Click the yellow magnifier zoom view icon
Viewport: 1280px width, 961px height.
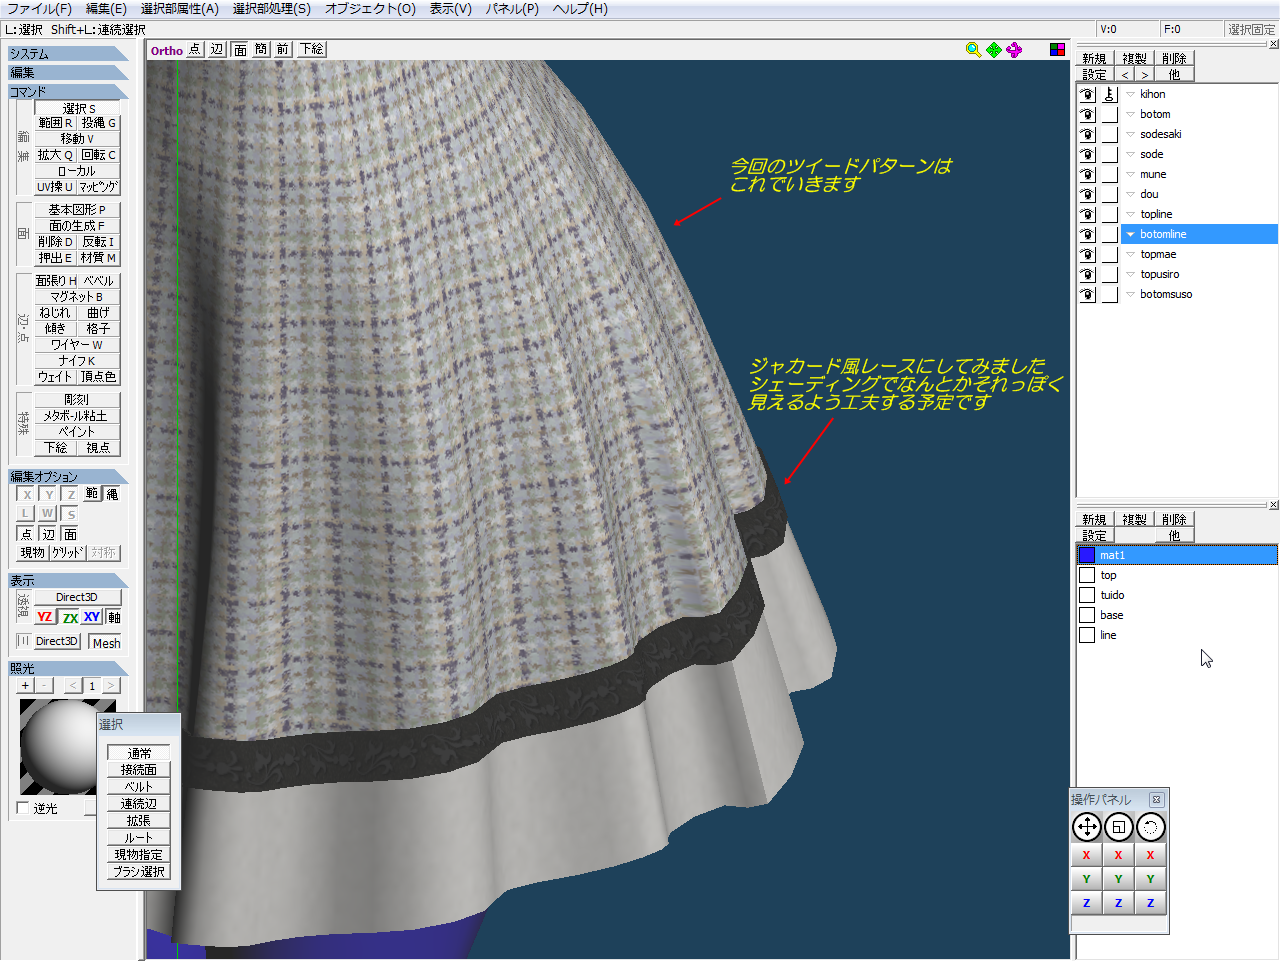973,50
